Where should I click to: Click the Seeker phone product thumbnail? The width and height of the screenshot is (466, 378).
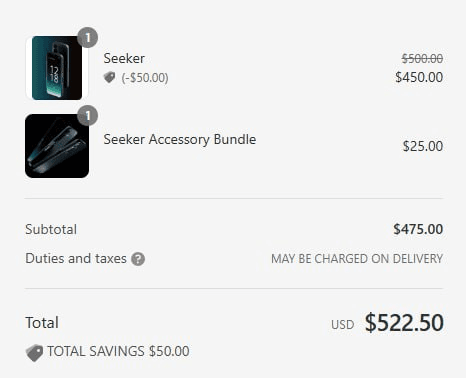click(x=57, y=68)
